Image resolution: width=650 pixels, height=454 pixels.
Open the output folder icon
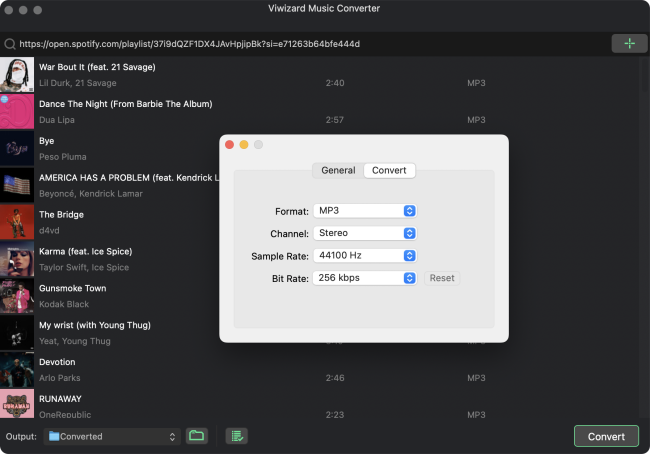196,436
